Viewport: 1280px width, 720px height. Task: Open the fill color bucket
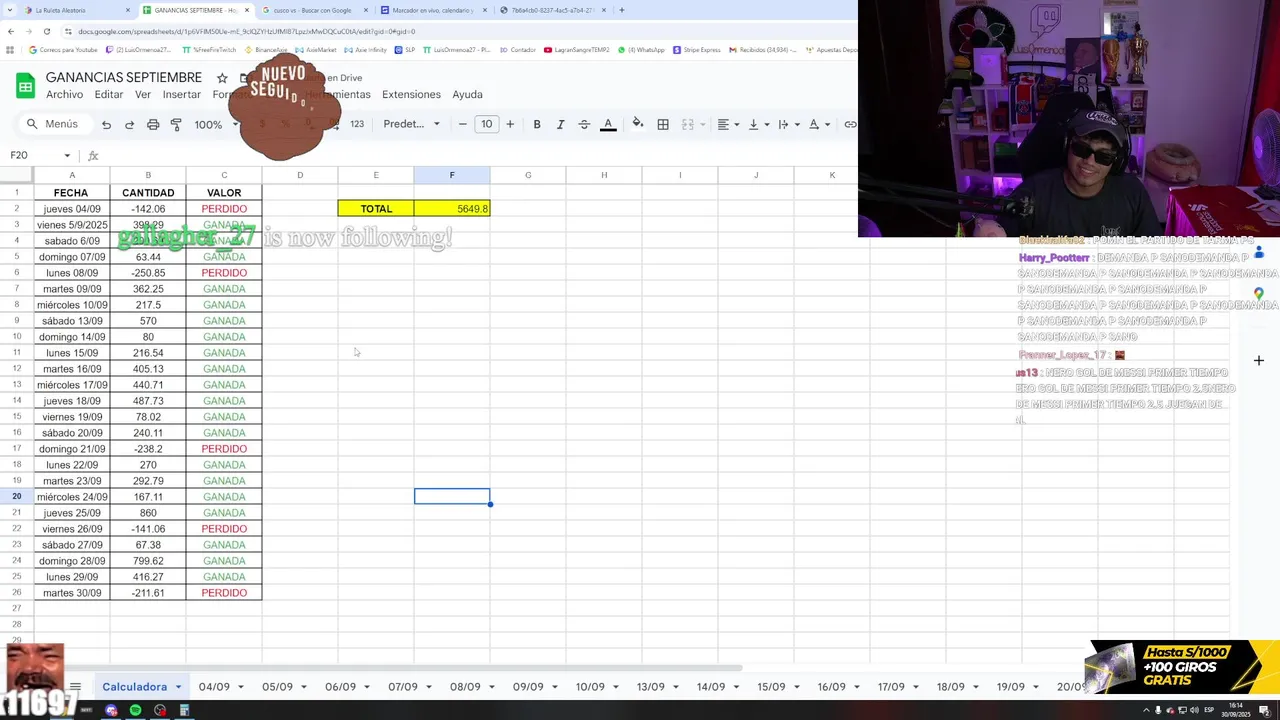[x=638, y=124]
